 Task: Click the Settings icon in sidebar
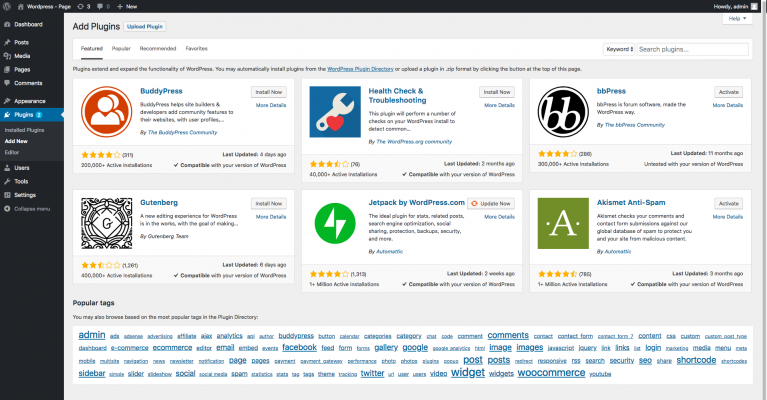pos(7,195)
